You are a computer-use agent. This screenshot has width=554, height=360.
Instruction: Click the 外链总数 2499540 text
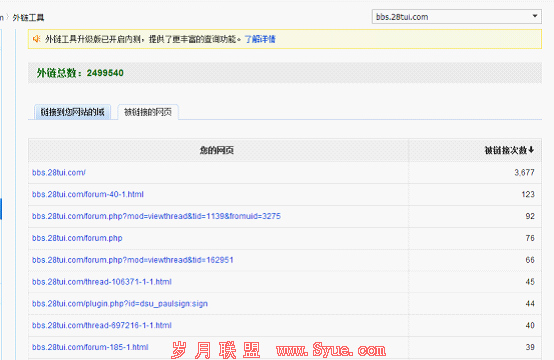point(80,73)
